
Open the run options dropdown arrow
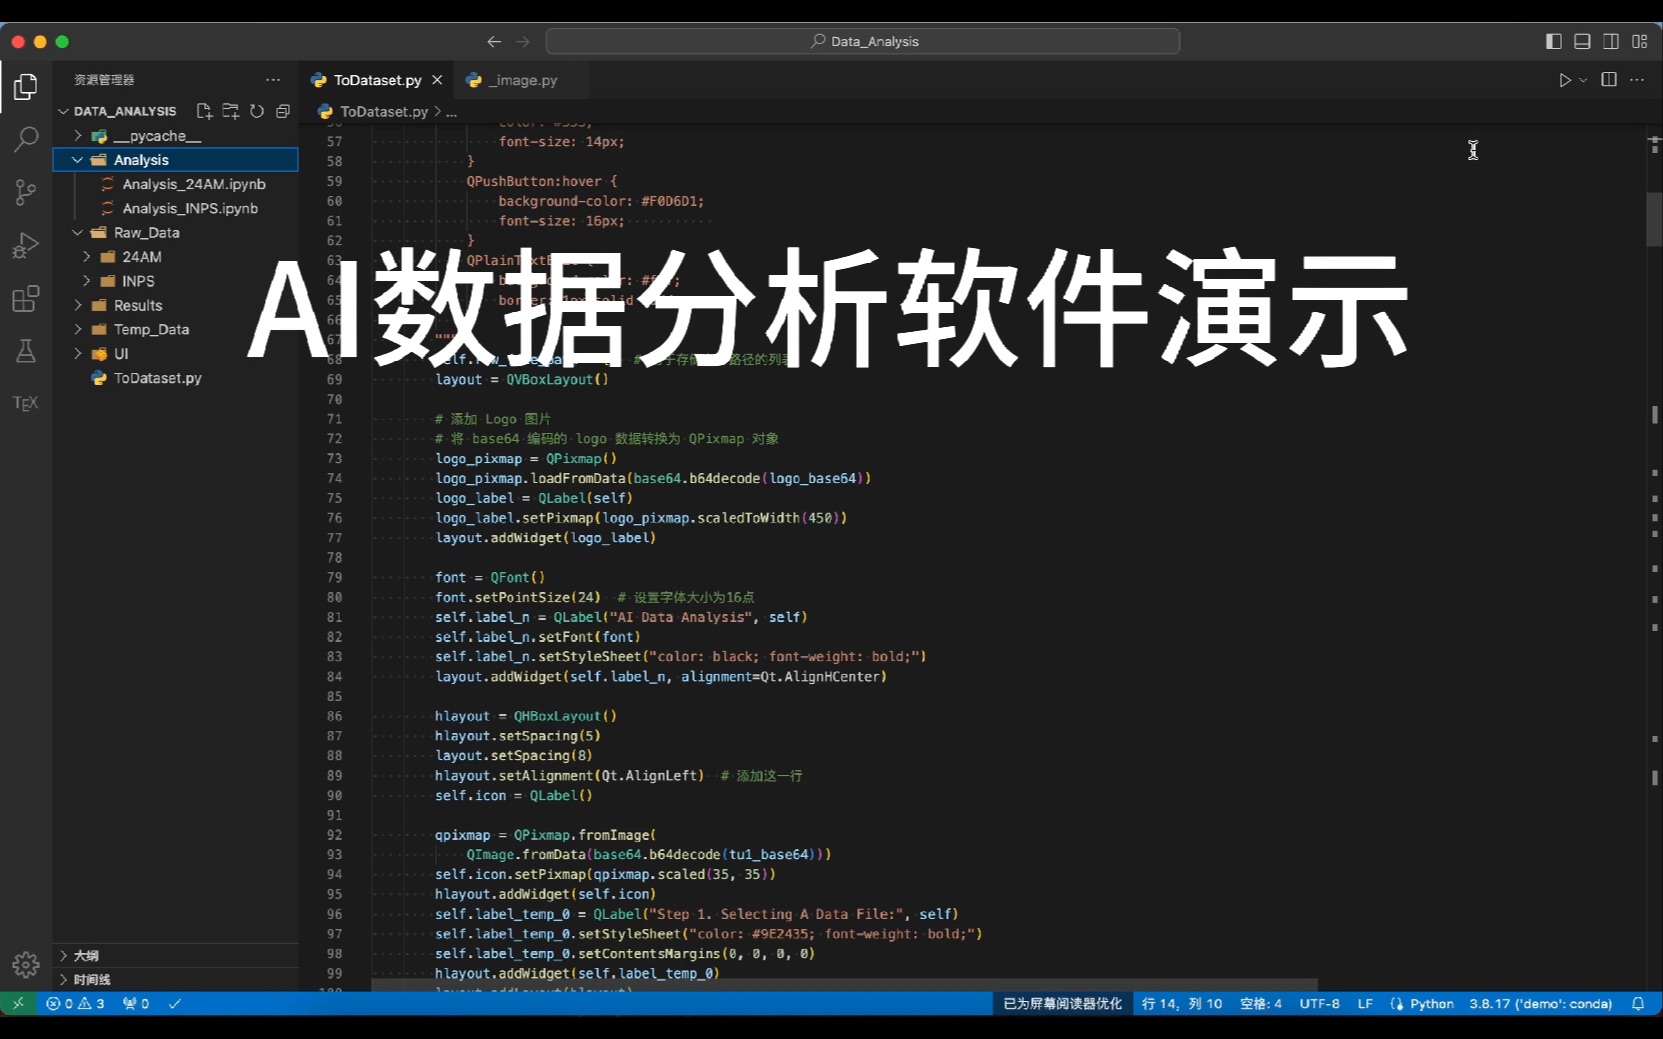pos(1583,80)
